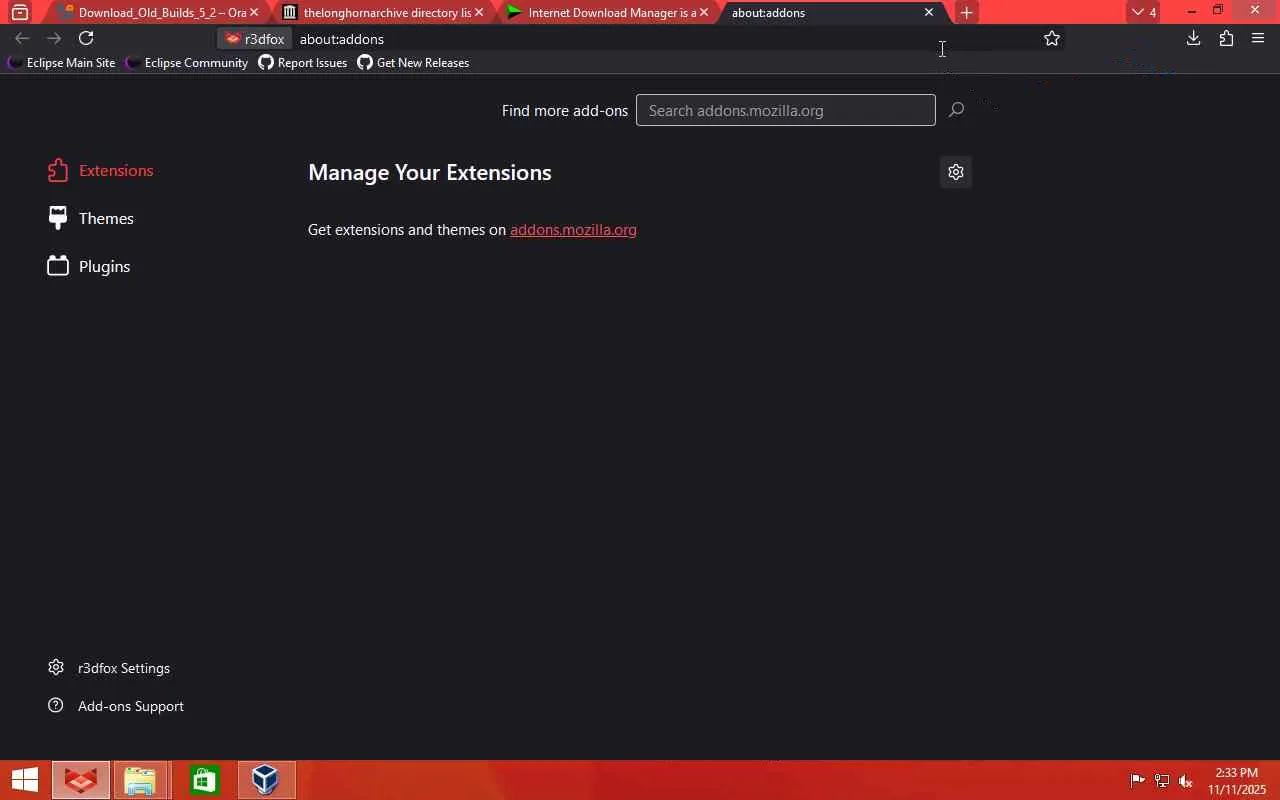Go back using the back arrow
Screen dimensions: 1280x800
[x=22, y=38]
